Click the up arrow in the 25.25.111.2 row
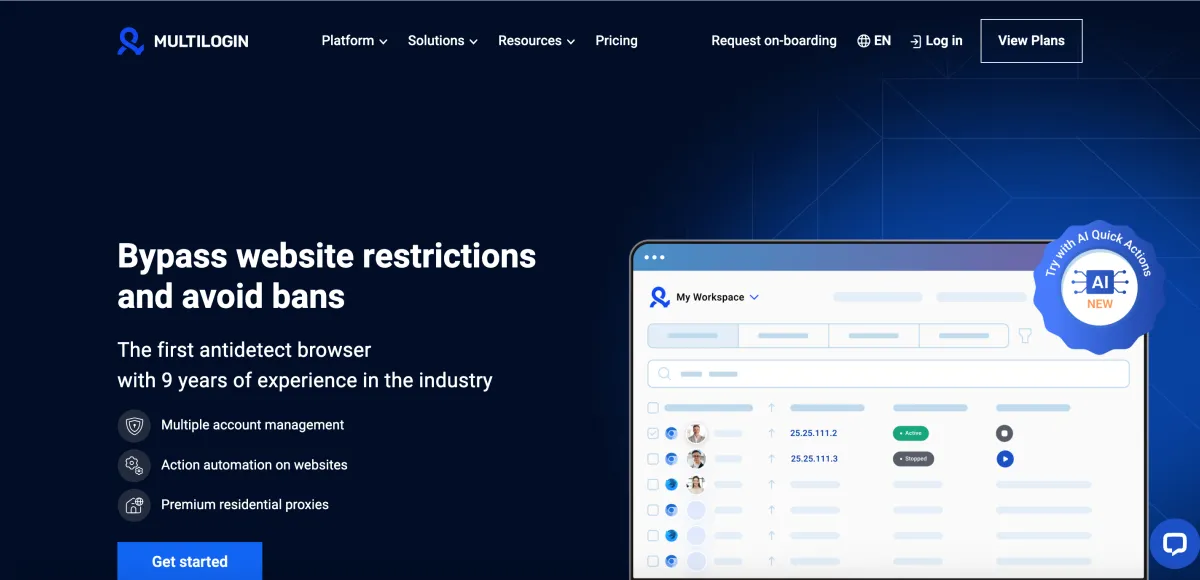Image resolution: width=1200 pixels, height=580 pixels. coord(771,433)
